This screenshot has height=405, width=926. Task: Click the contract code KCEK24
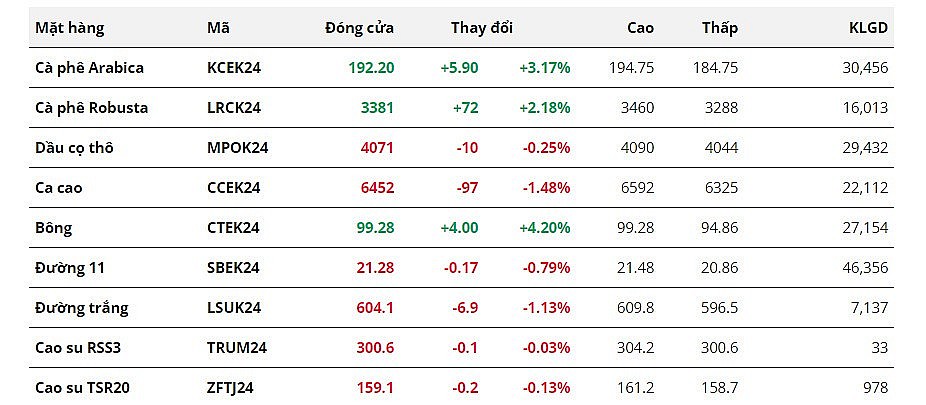pyautogui.click(x=233, y=68)
